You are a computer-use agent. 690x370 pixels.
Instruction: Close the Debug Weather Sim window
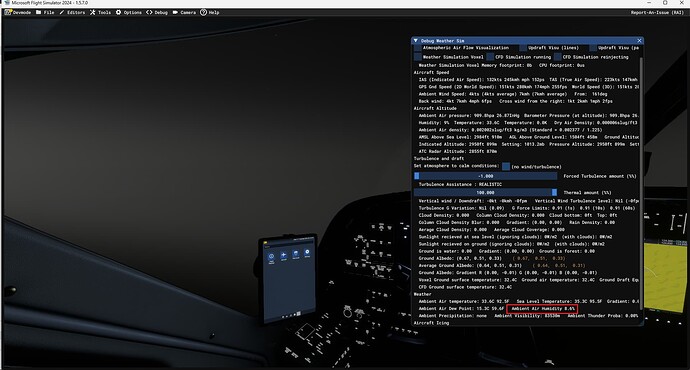(x=639, y=40)
